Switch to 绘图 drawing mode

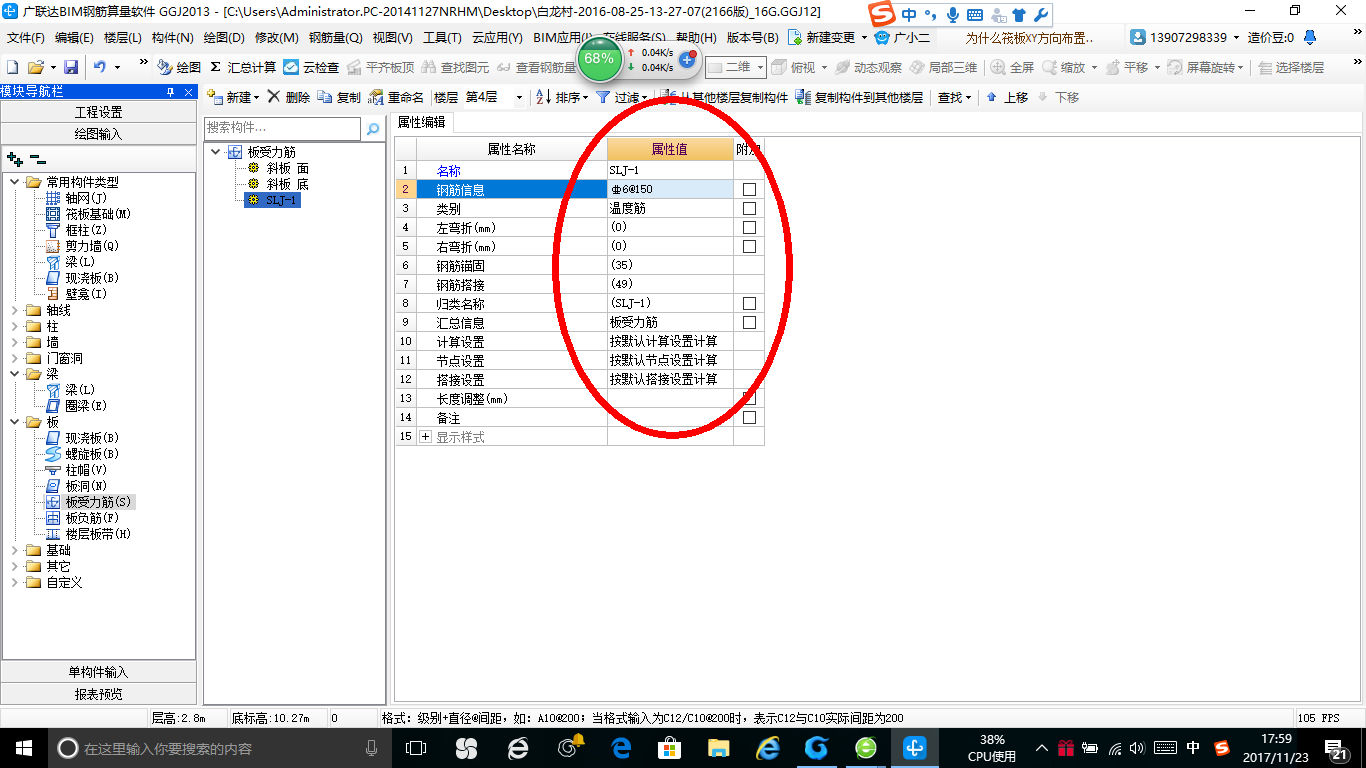tap(179, 67)
